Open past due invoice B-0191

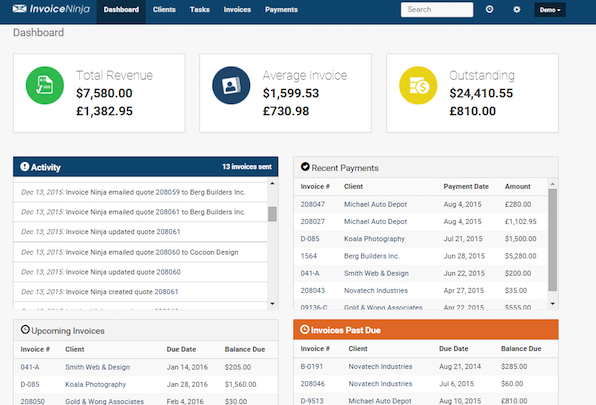311,367
